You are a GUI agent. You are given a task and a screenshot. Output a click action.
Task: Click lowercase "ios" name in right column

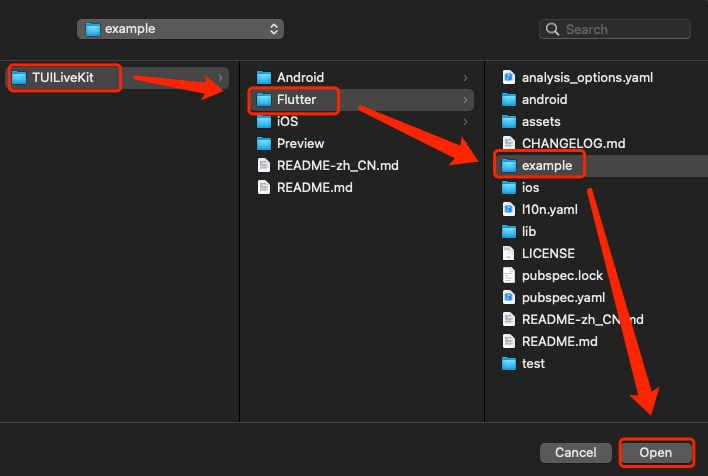click(x=531, y=187)
